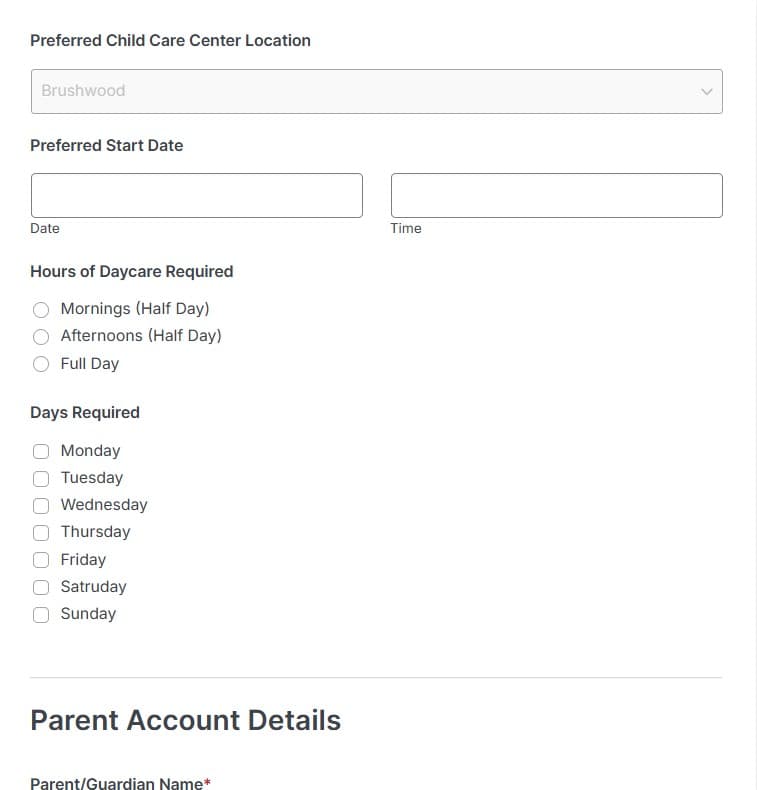Choose the Full Day radio option
Viewport: 757px width, 790px height.
41,364
